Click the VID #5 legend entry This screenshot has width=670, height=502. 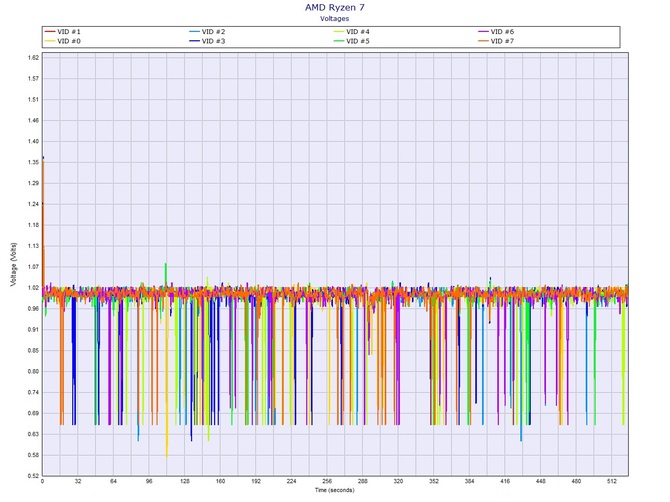tap(351, 41)
